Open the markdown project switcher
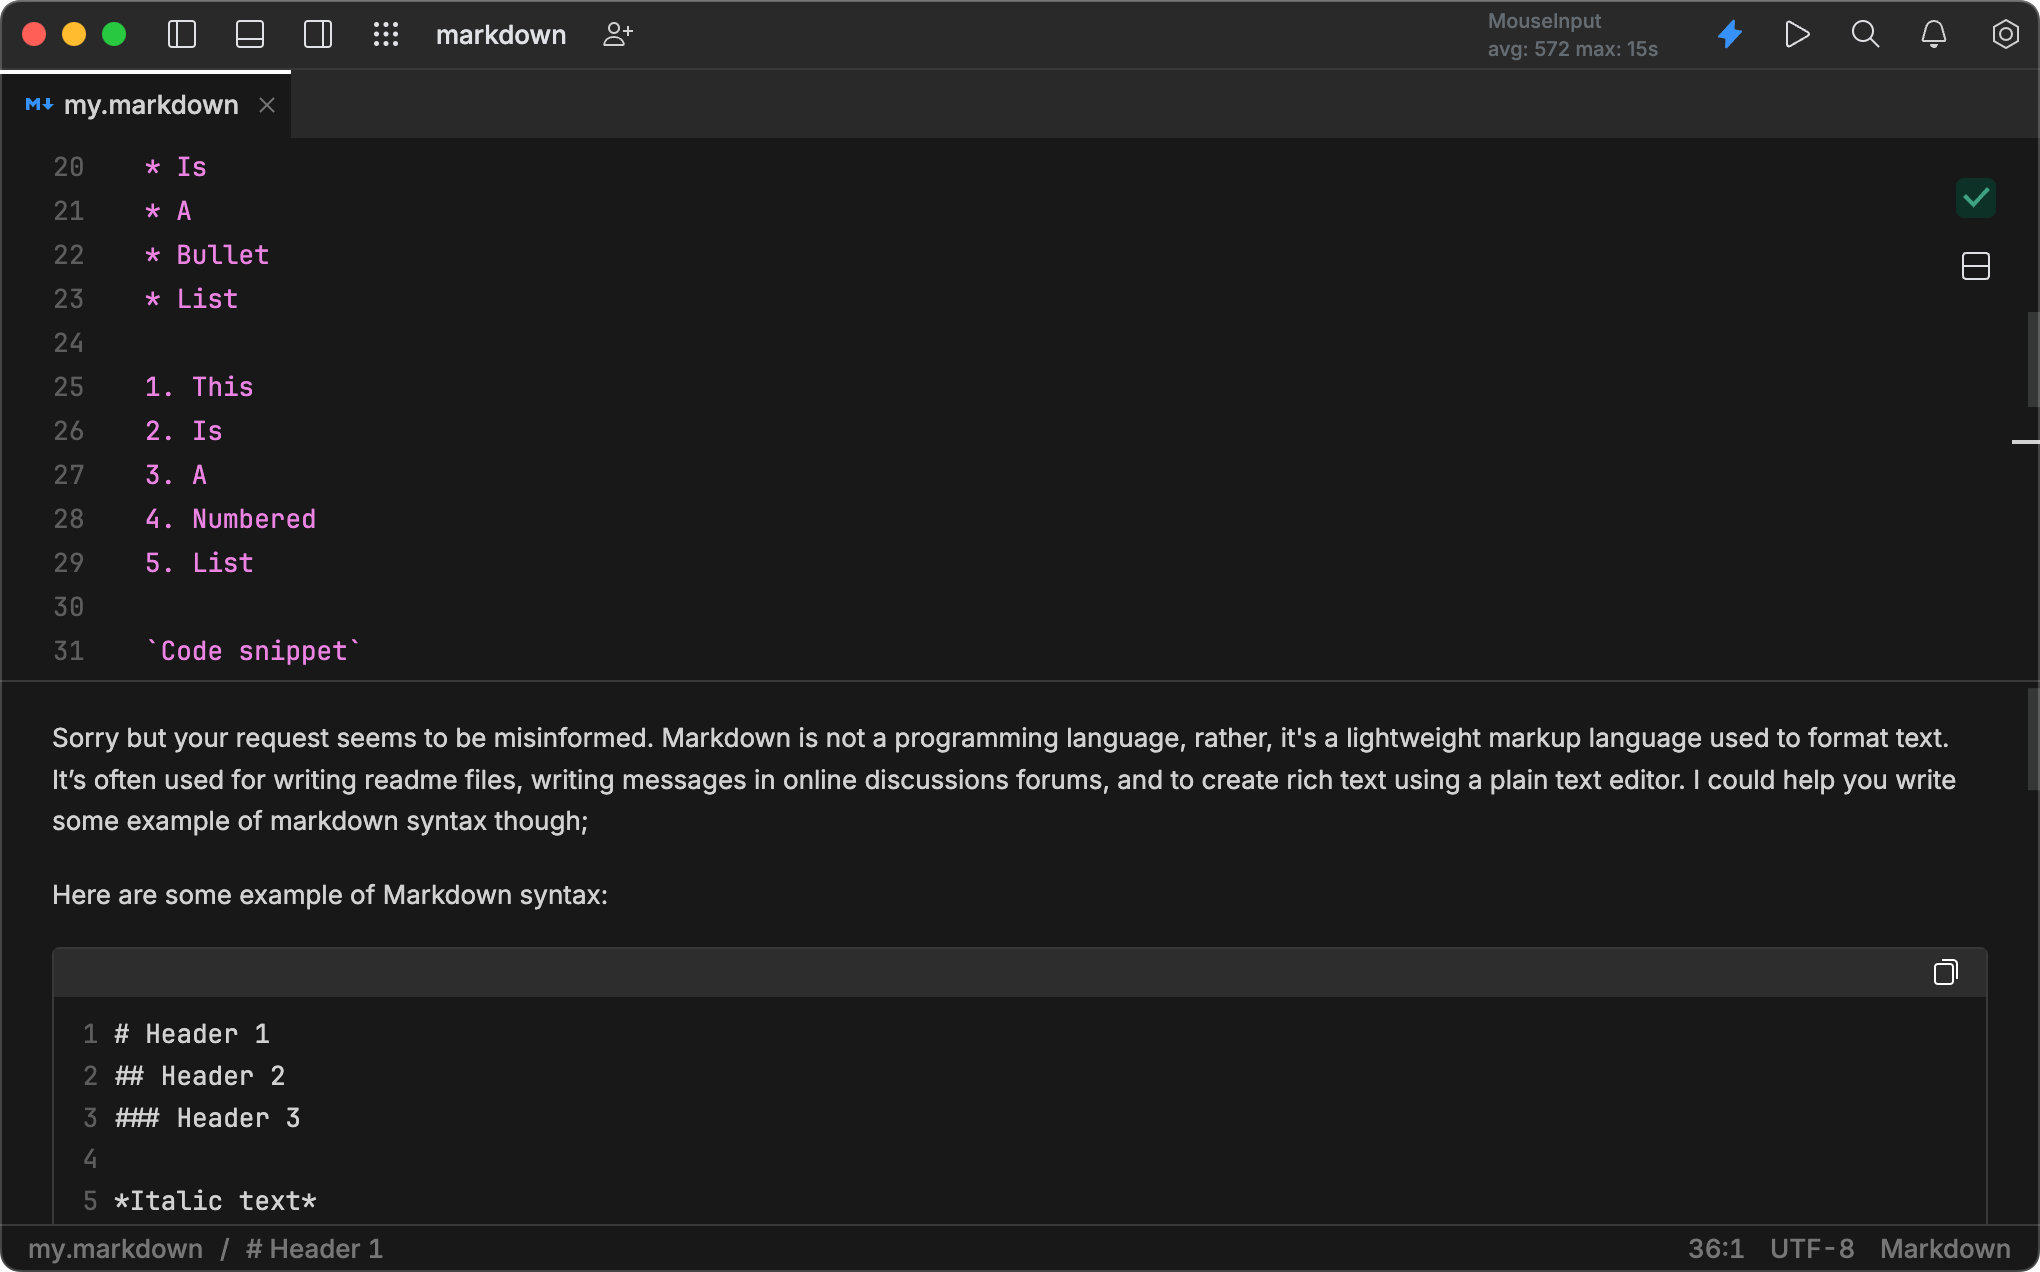 point(500,34)
